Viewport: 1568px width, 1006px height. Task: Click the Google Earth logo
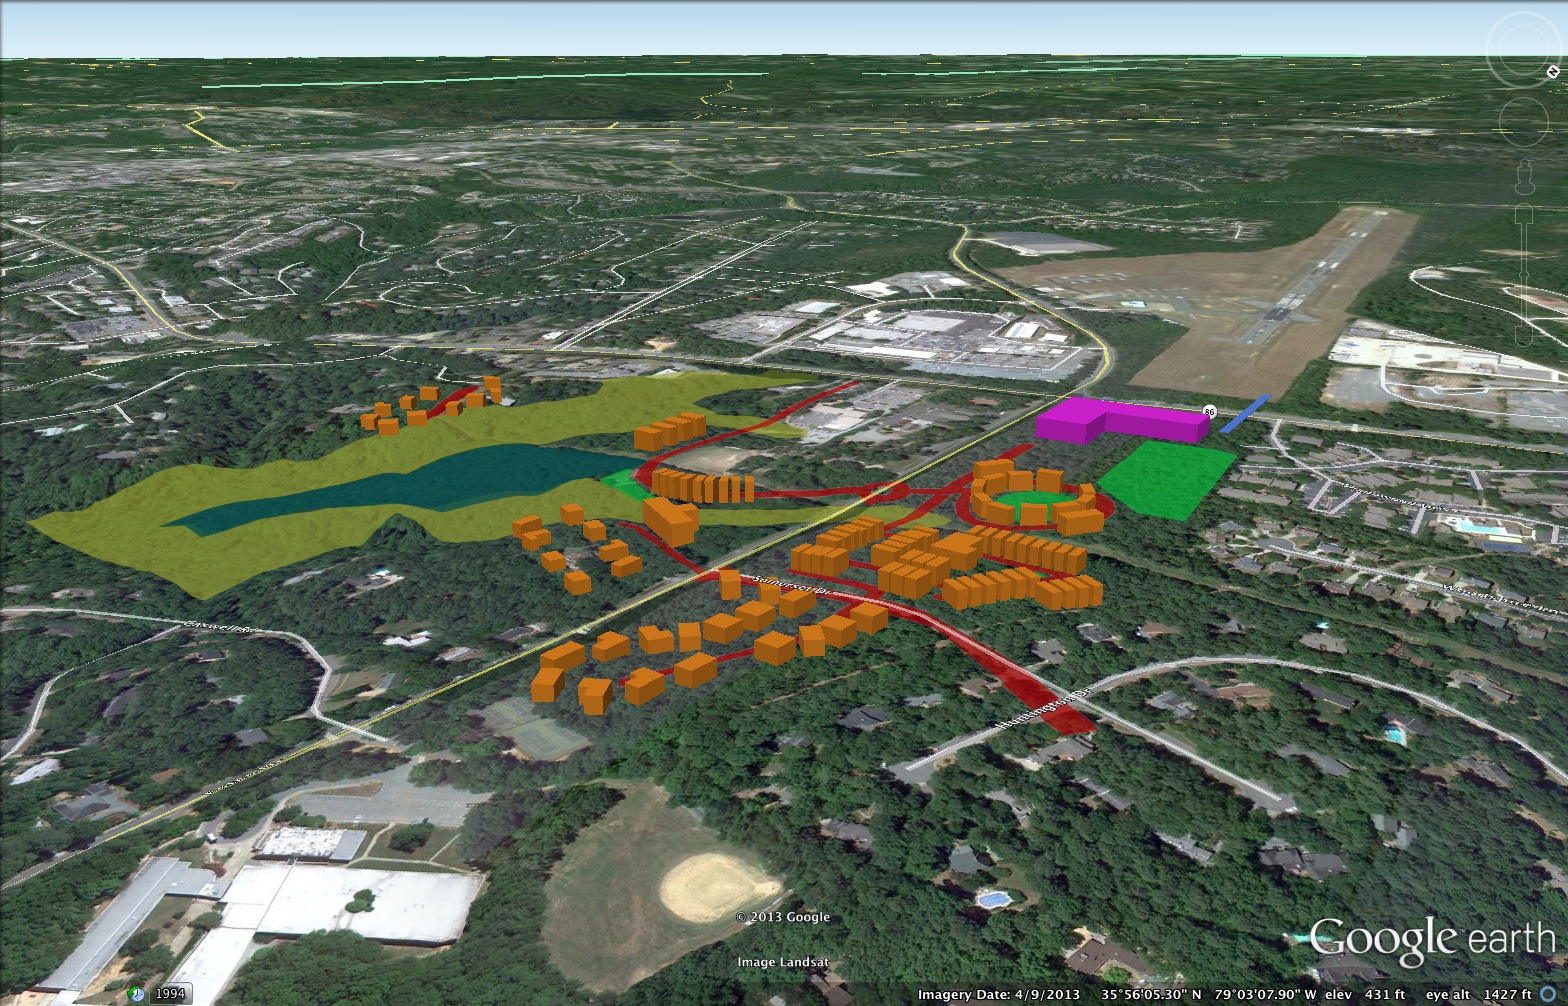click(x=1431, y=940)
